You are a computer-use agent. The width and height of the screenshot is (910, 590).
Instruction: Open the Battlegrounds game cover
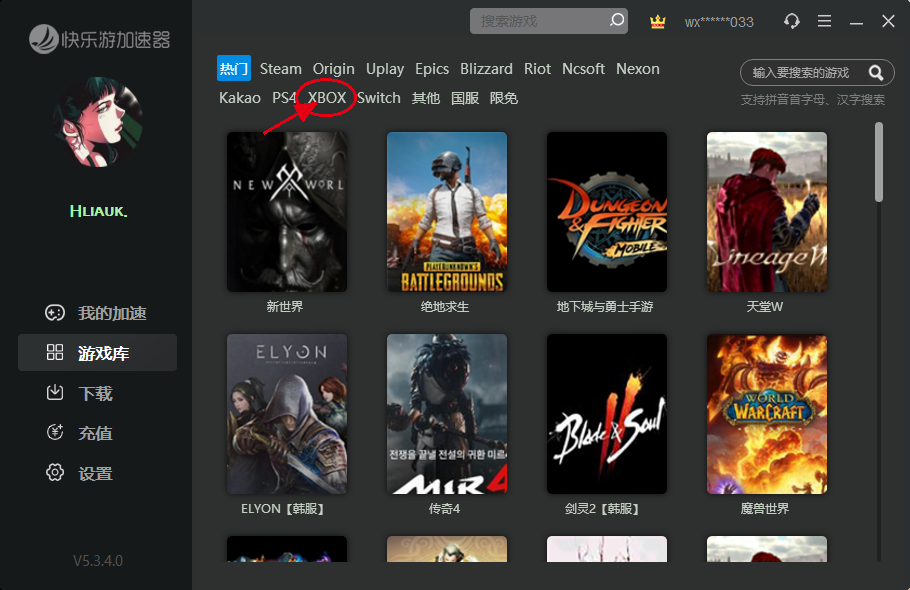click(447, 212)
